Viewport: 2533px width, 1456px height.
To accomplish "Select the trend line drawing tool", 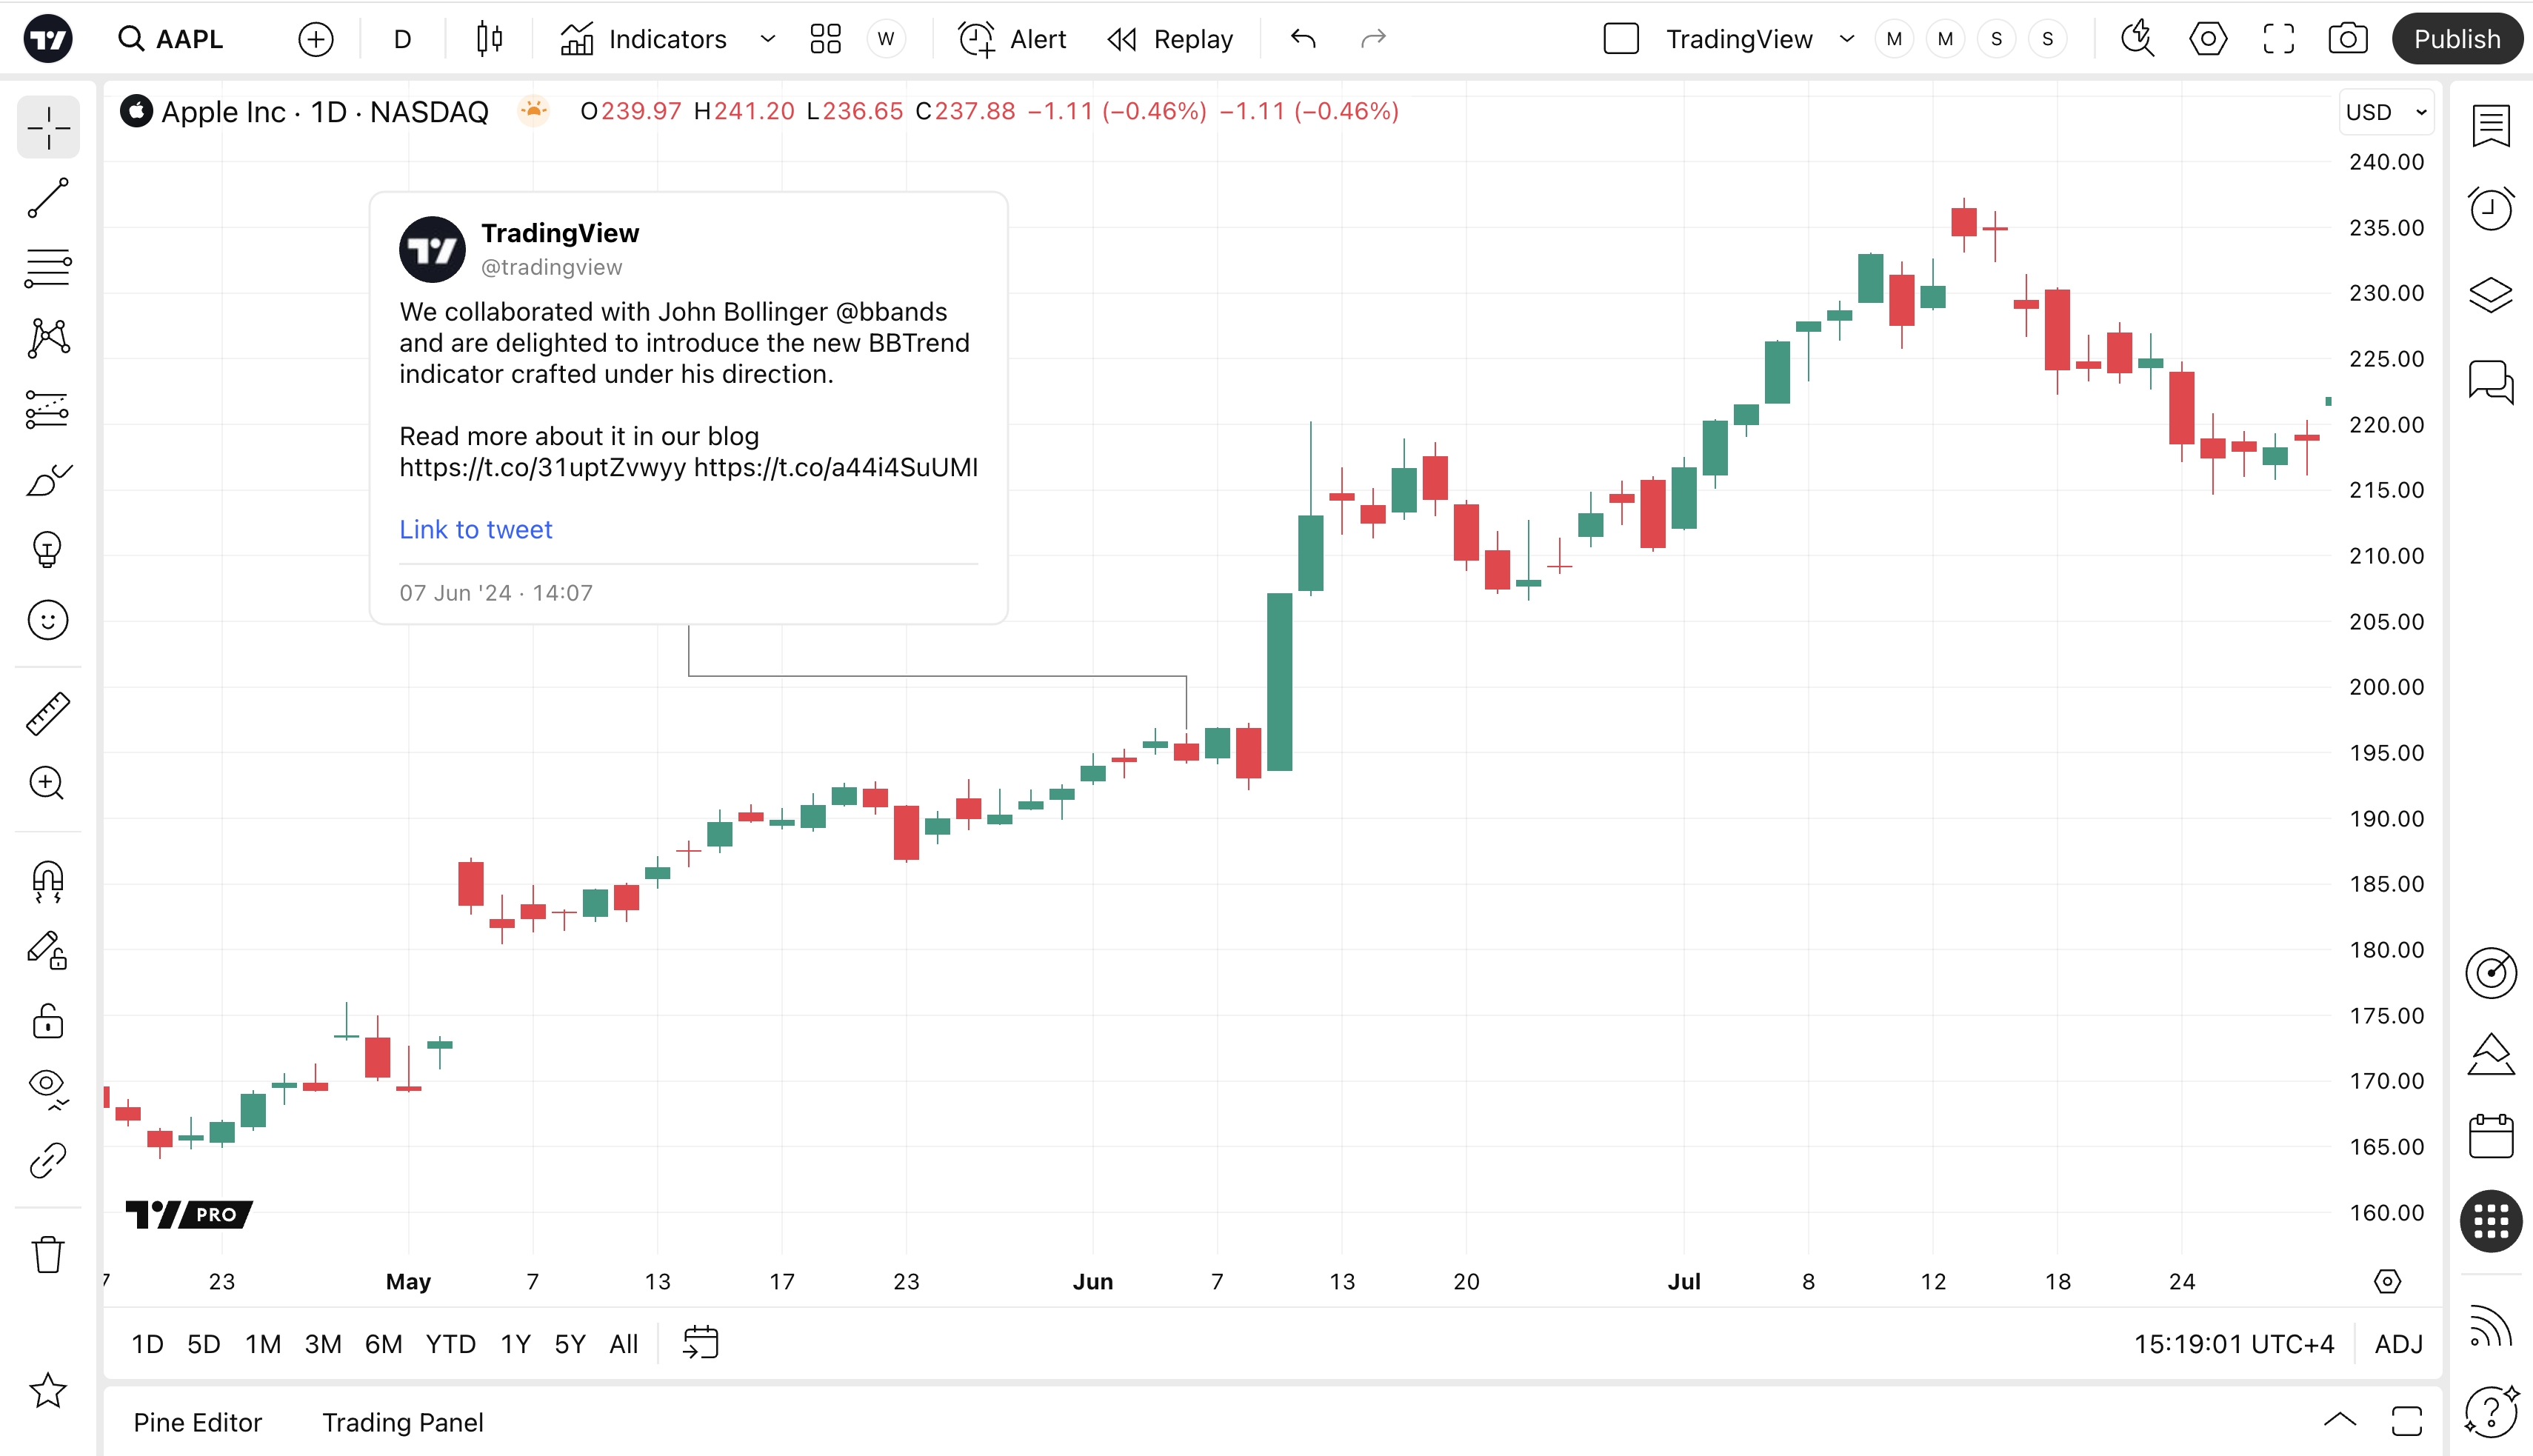I will point(48,198).
